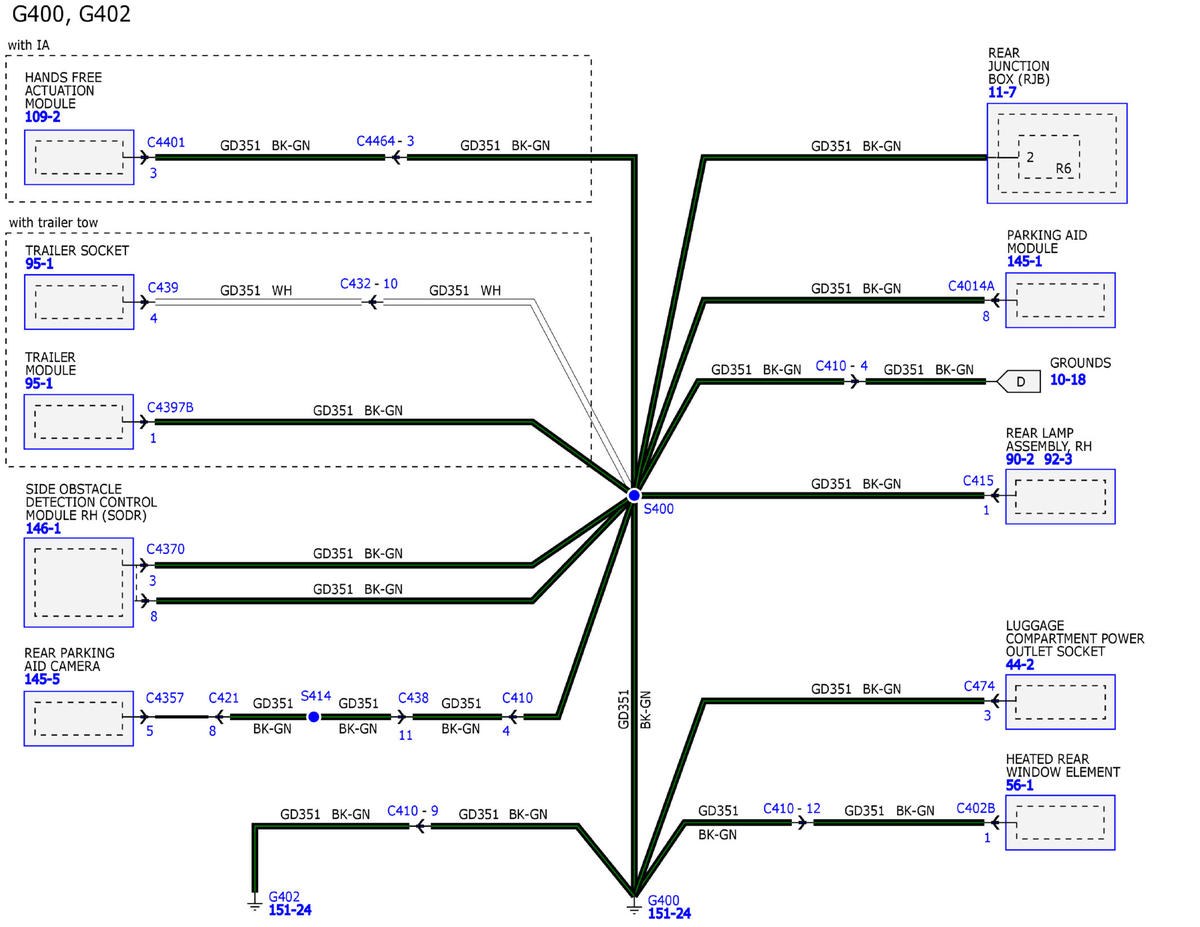Open link 44-2 for Luggage Power Outlet
Viewport: 1200px width, 927px height.
[1020, 664]
